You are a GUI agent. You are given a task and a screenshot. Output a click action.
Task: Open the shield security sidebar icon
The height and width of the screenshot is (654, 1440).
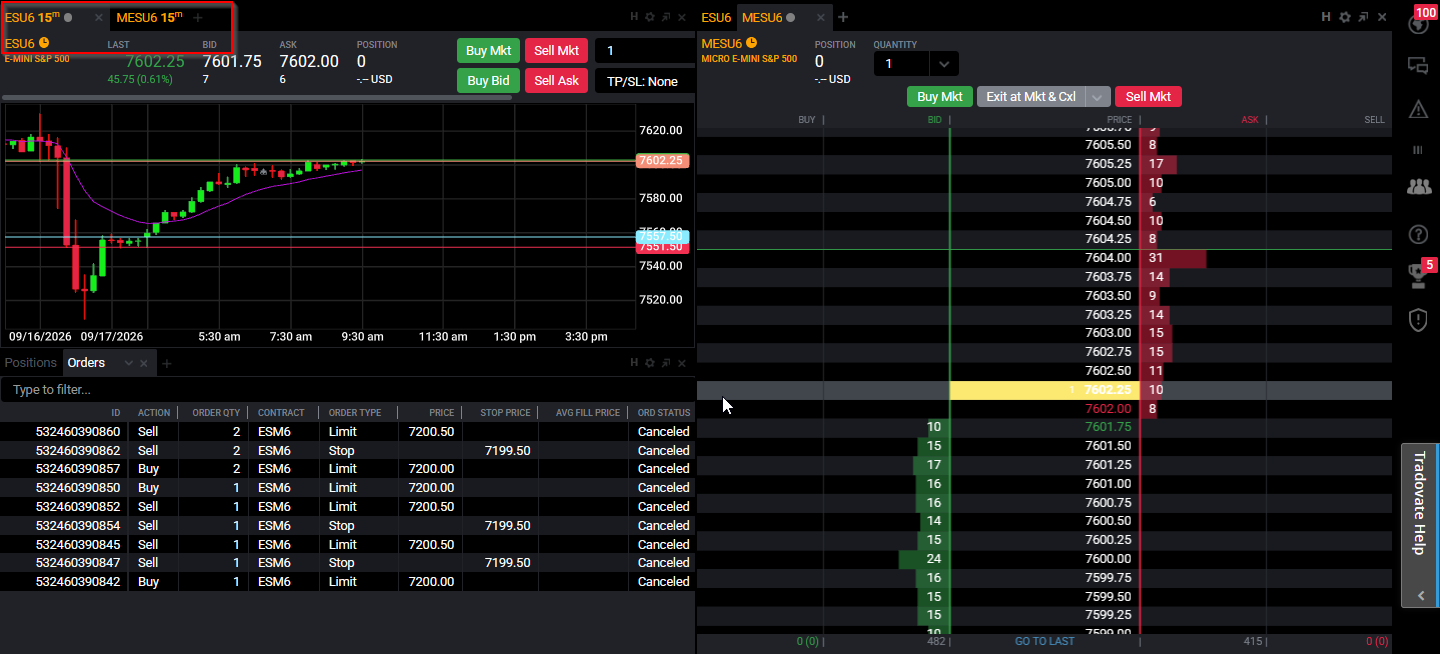pos(1417,320)
